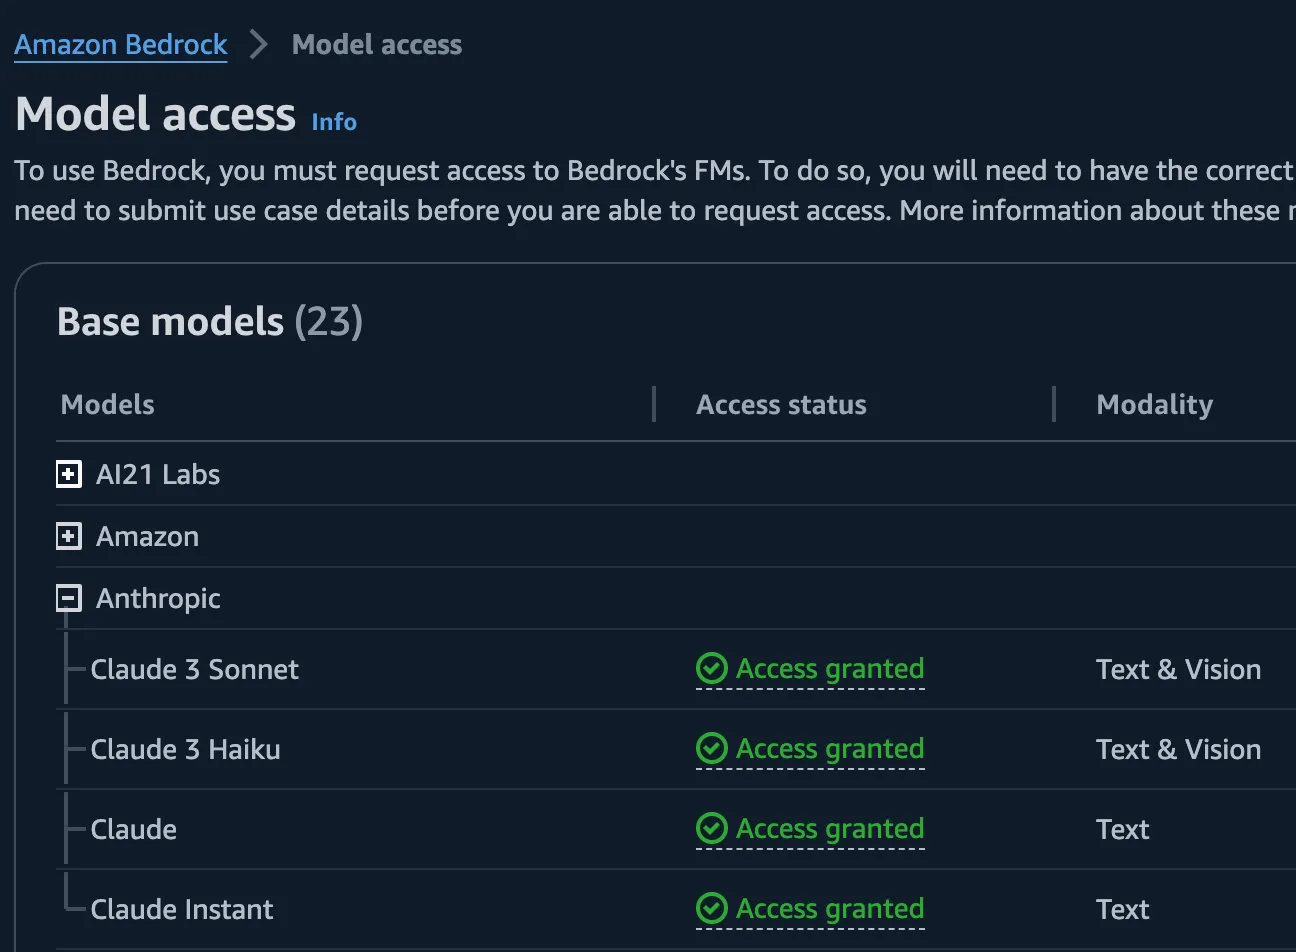Click the breadcrumb chevron separator arrow
The image size is (1296, 952).
[x=259, y=45]
